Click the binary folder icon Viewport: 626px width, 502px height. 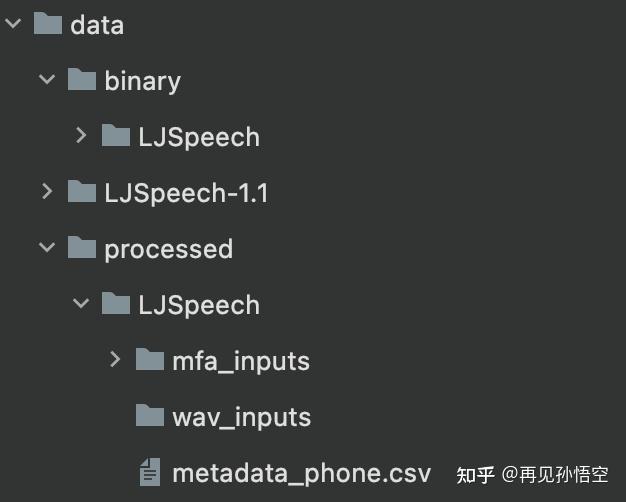[82, 80]
